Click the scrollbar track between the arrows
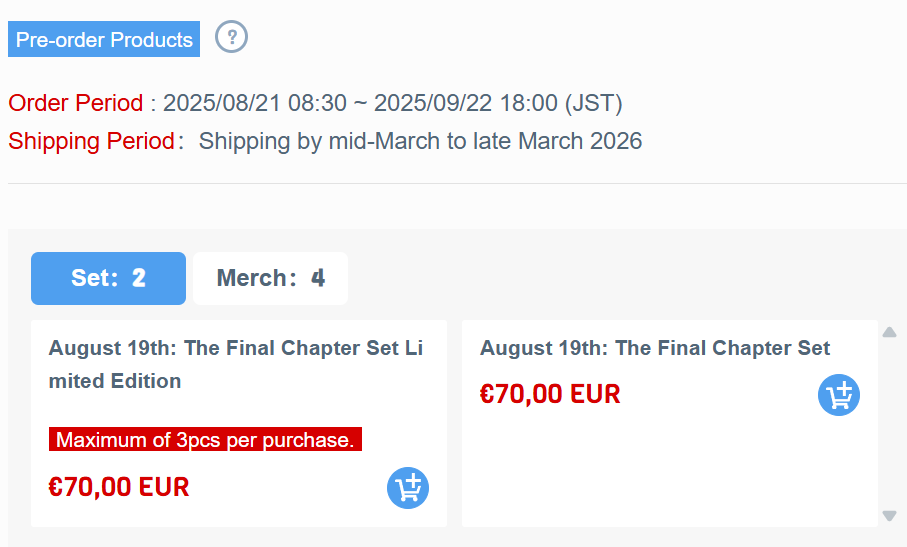 (x=890, y=424)
